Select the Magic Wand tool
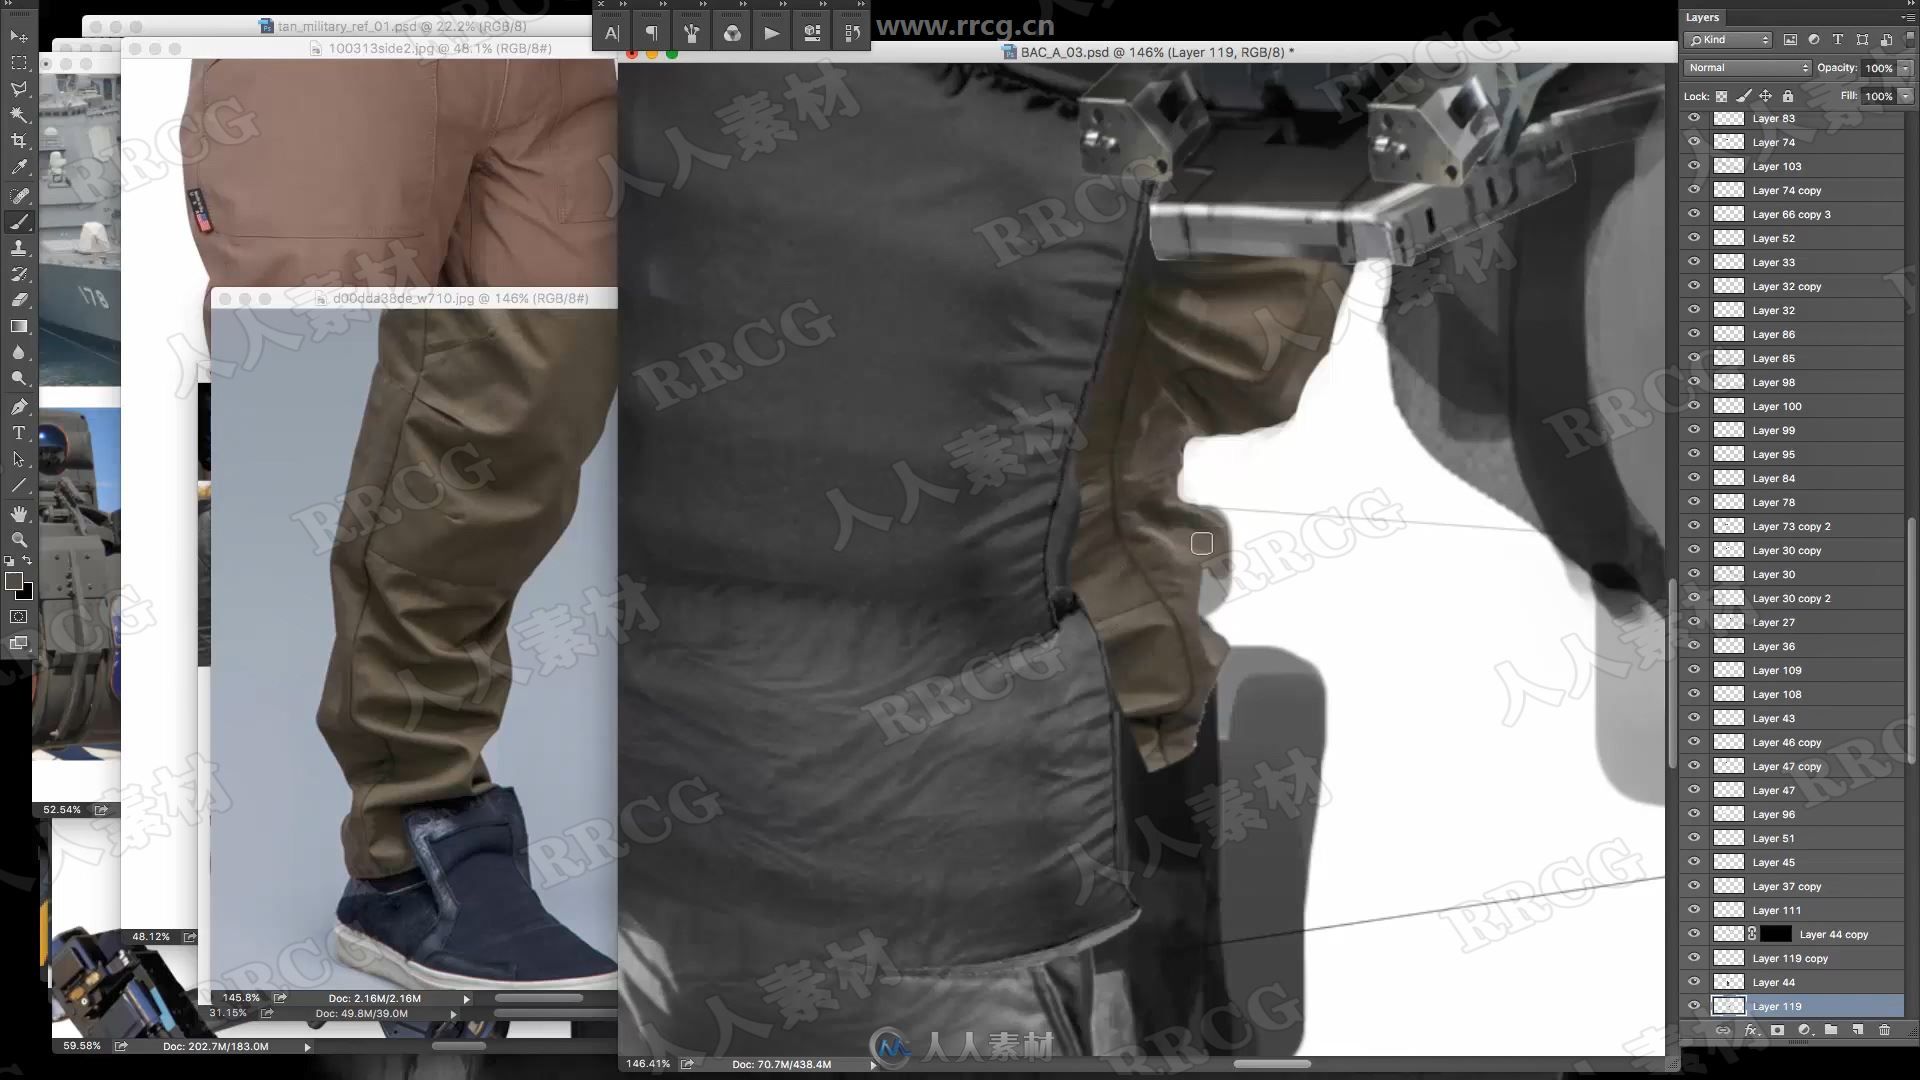Image resolution: width=1920 pixels, height=1080 pixels. tap(17, 115)
